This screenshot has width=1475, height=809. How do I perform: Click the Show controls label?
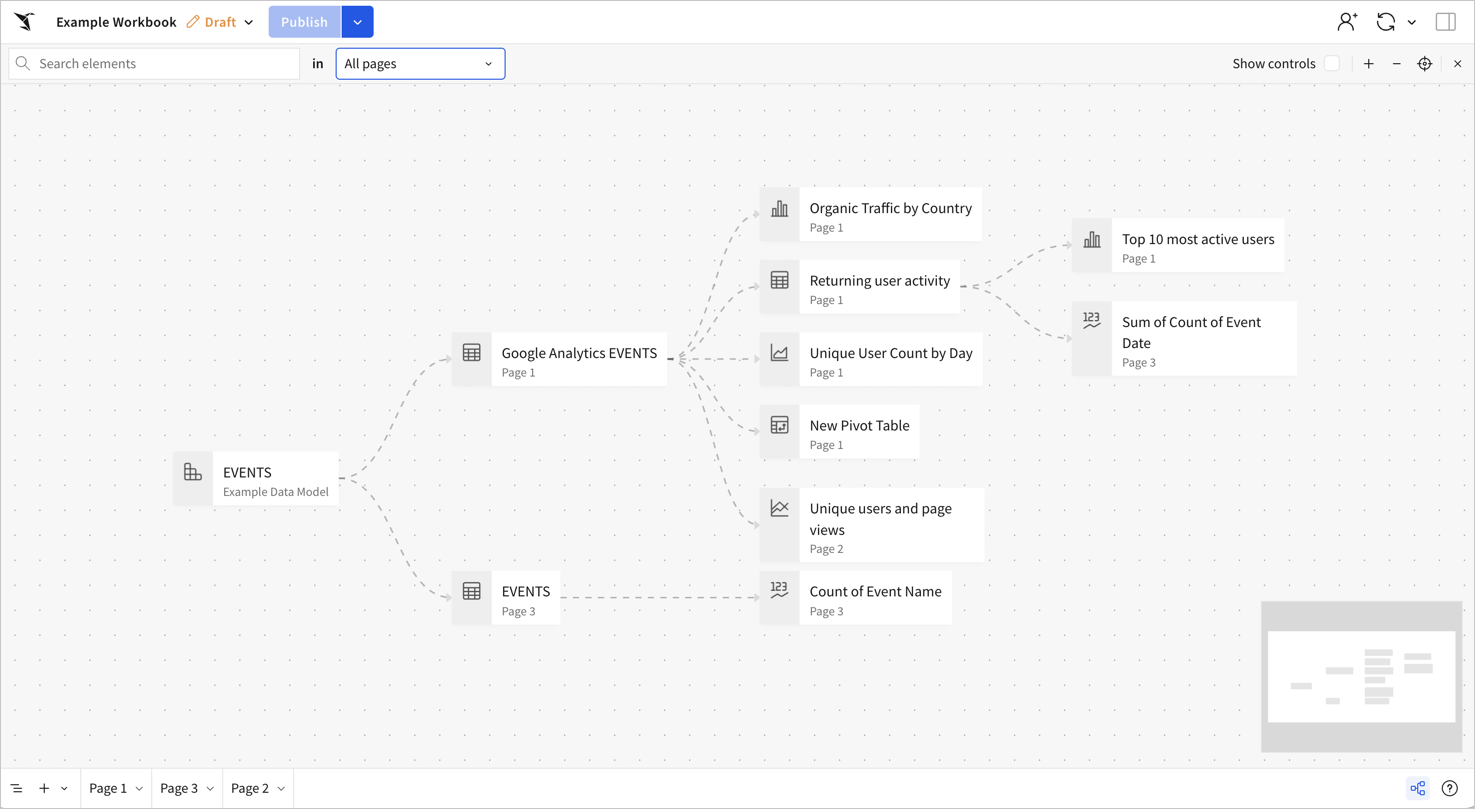pos(1274,64)
